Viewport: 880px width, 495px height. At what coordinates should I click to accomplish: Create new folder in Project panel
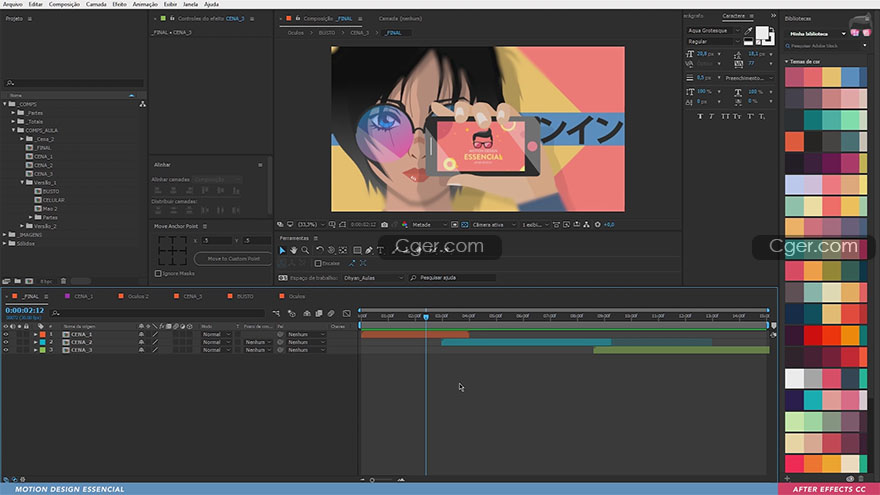(17, 281)
